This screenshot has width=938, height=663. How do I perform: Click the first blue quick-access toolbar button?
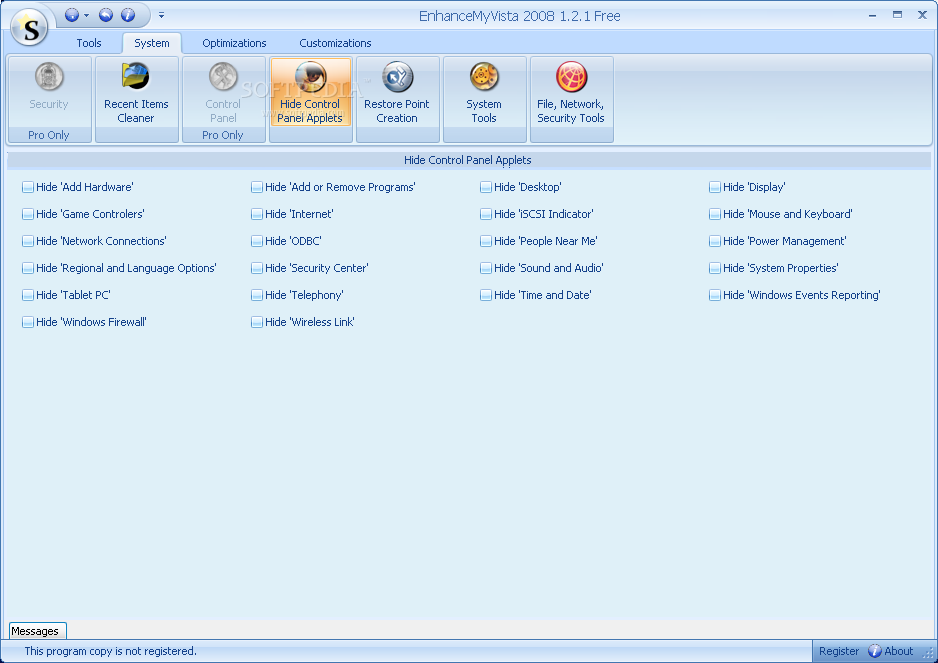pos(72,15)
